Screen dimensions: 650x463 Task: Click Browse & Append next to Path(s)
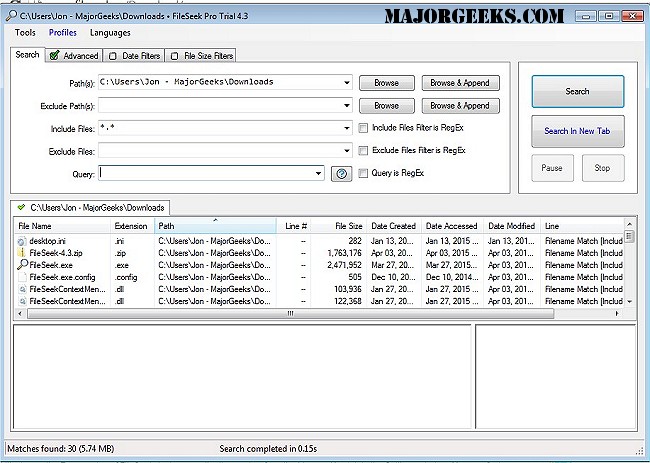pos(460,83)
